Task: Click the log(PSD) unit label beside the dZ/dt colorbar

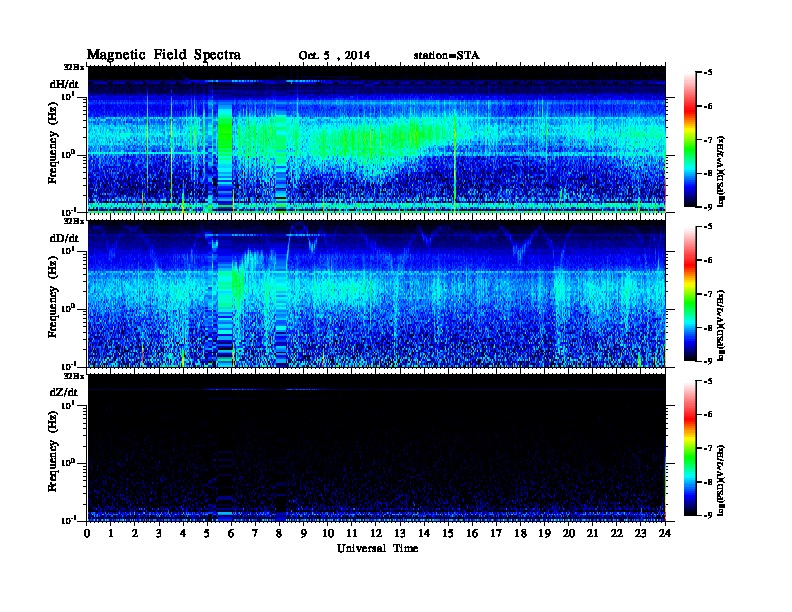Action: tap(721, 479)
